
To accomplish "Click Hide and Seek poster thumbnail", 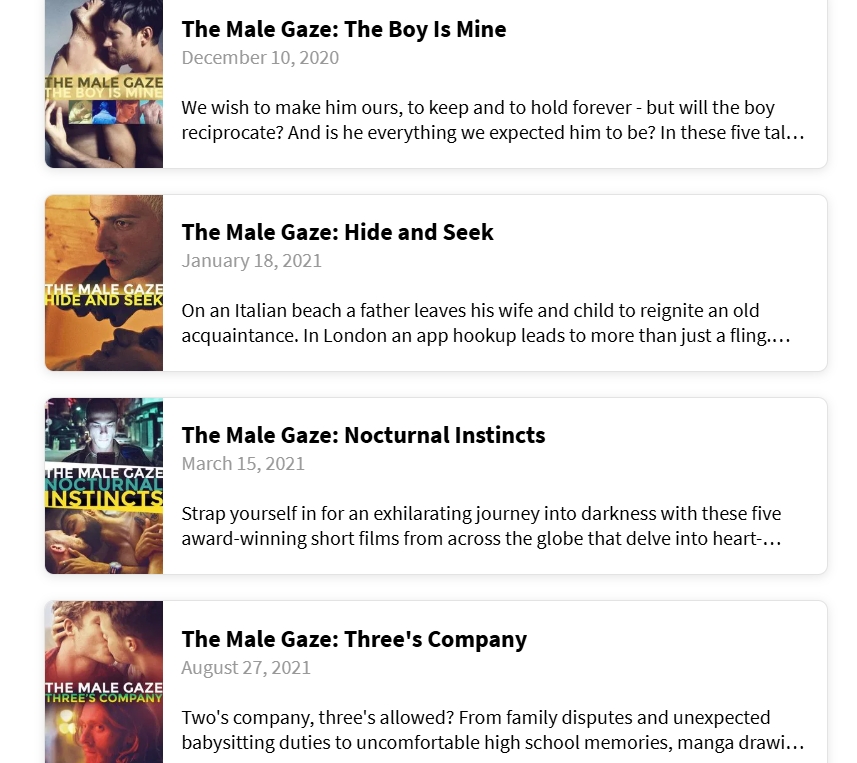I will point(104,283).
